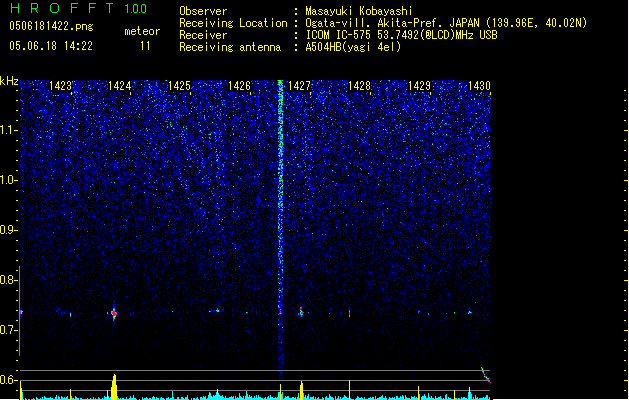This screenshot has height=400, width=629.
Task: Click the 0.8 kHz frequency axis label
Action: (x=9, y=280)
